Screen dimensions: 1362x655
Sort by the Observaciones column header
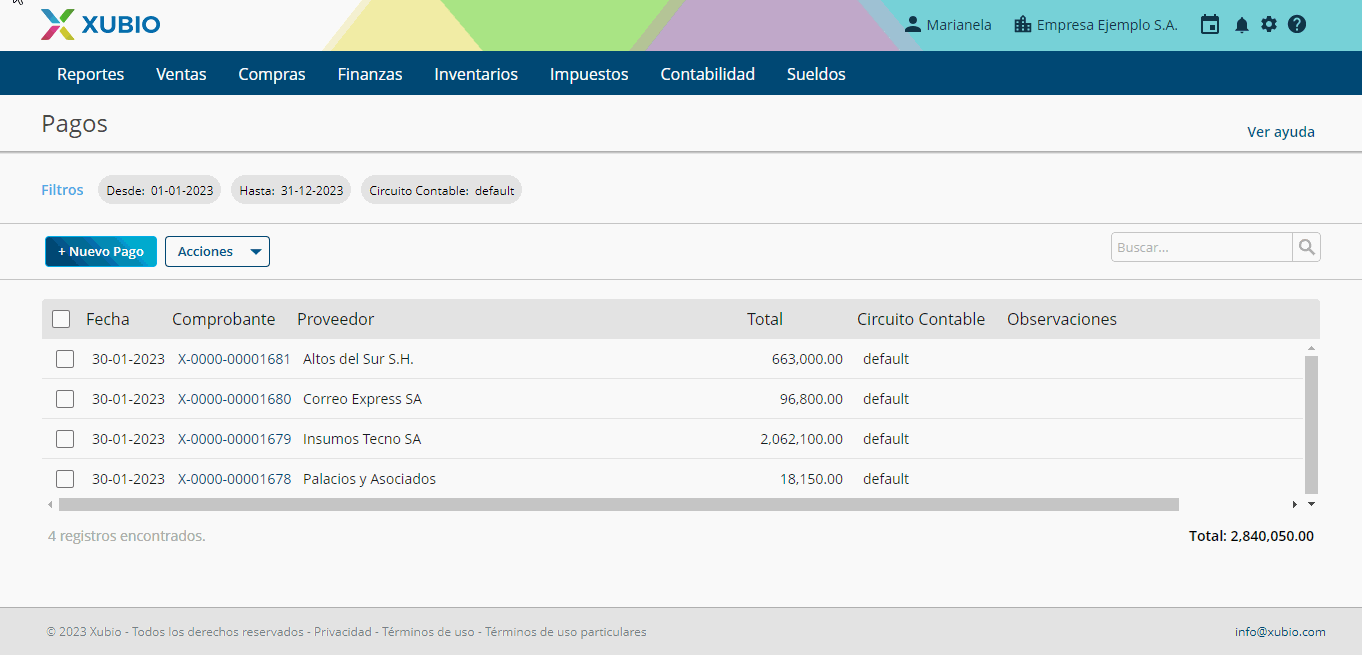click(1062, 319)
